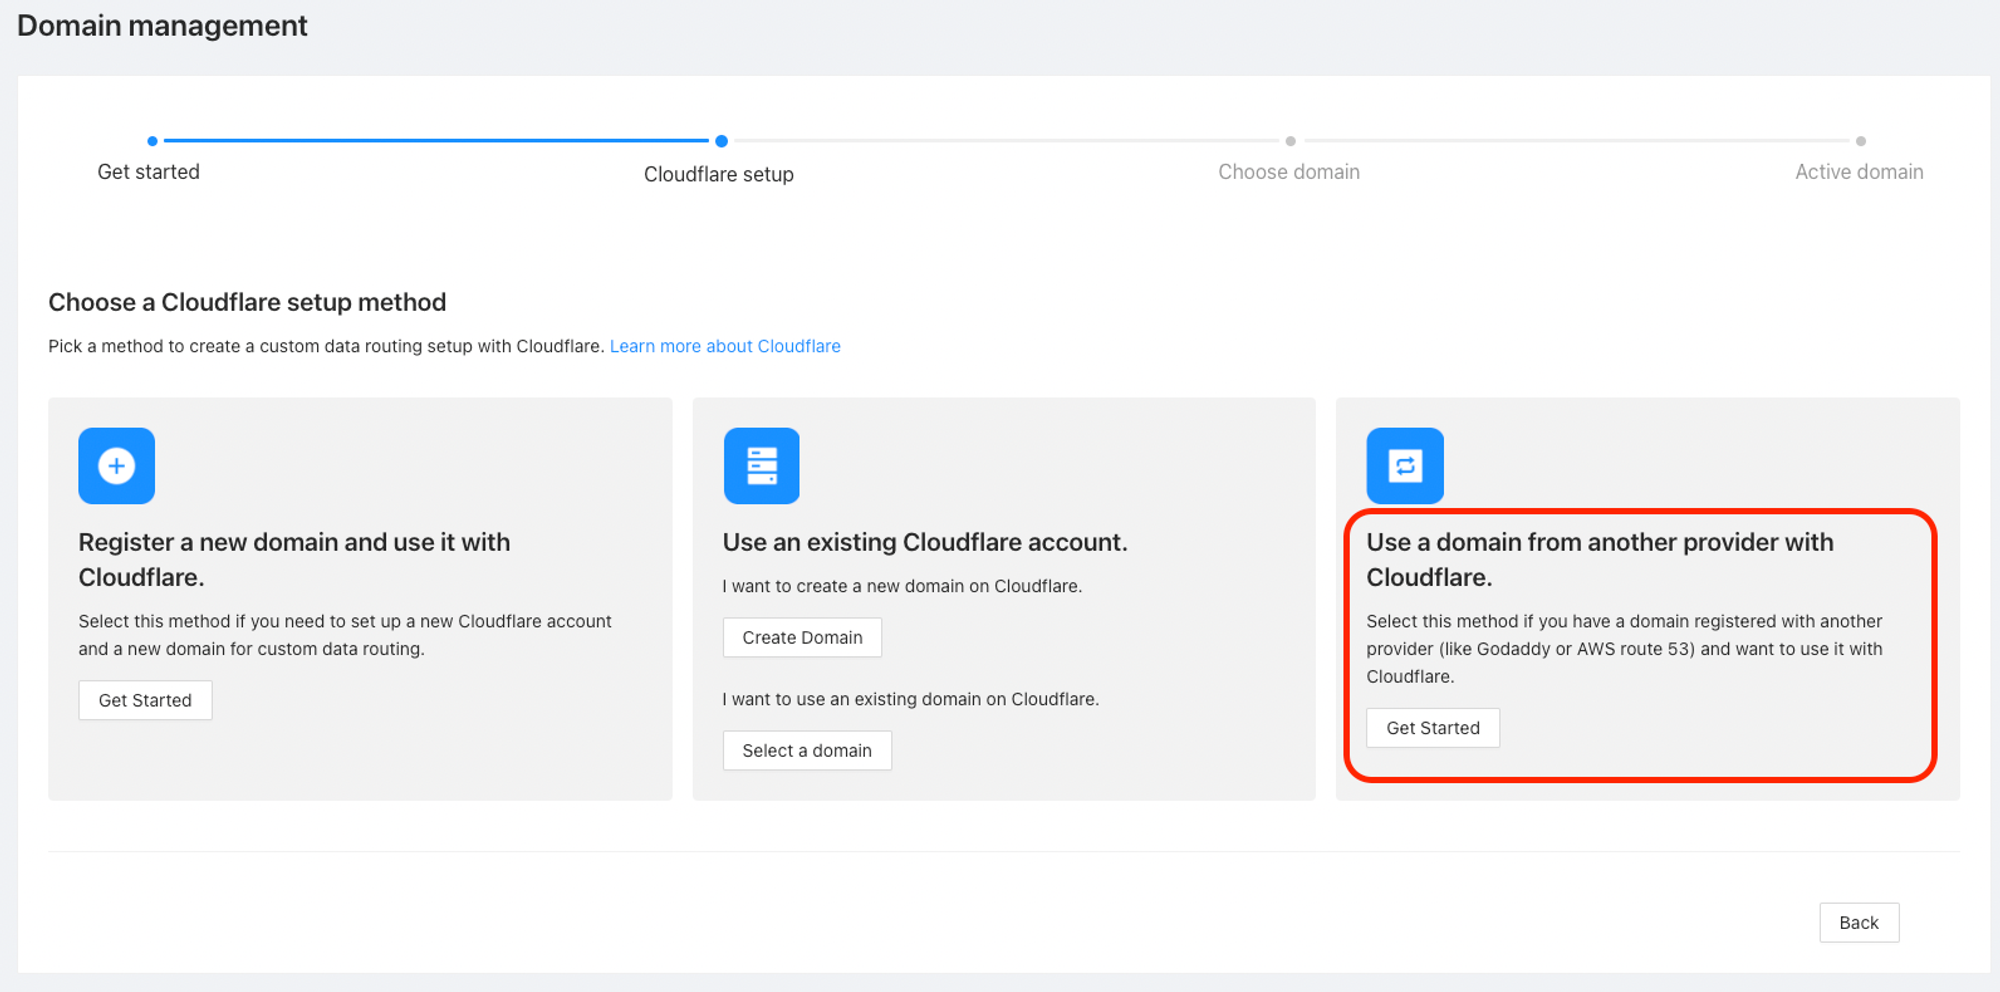Click the 'Pick a method to create a custom data routing' text
This screenshot has height=992, width=2000.
pos(326,346)
